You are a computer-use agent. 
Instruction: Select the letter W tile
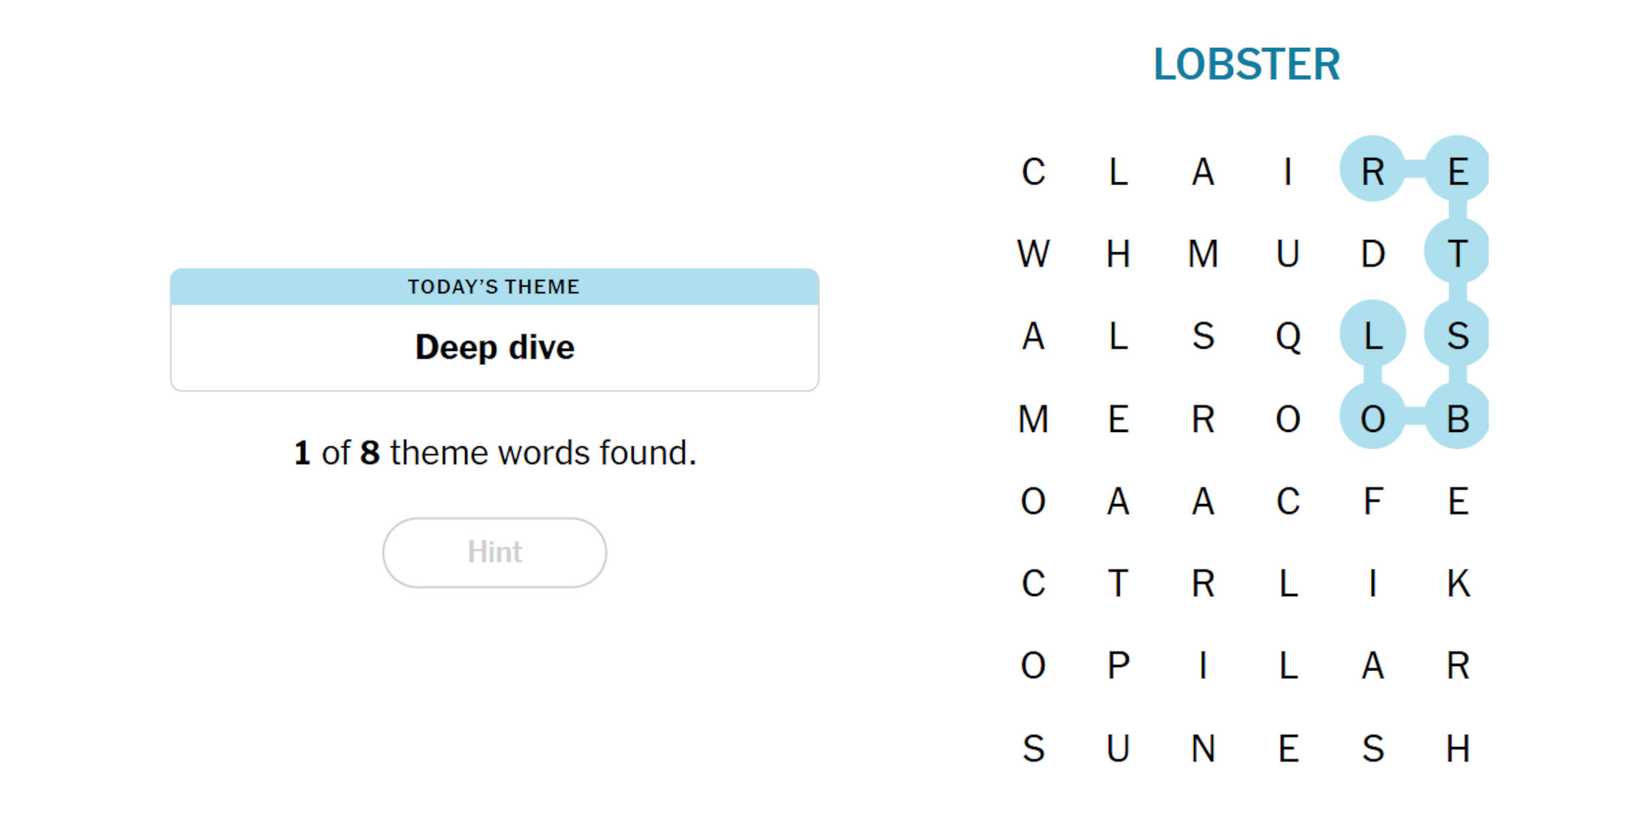click(1033, 254)
